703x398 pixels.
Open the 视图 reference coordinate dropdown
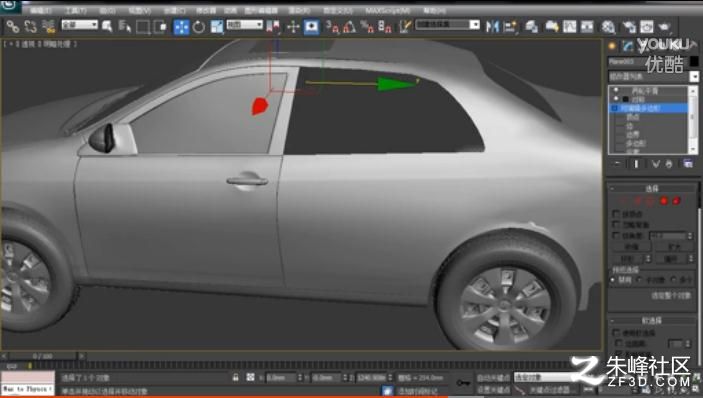(244, 25)
